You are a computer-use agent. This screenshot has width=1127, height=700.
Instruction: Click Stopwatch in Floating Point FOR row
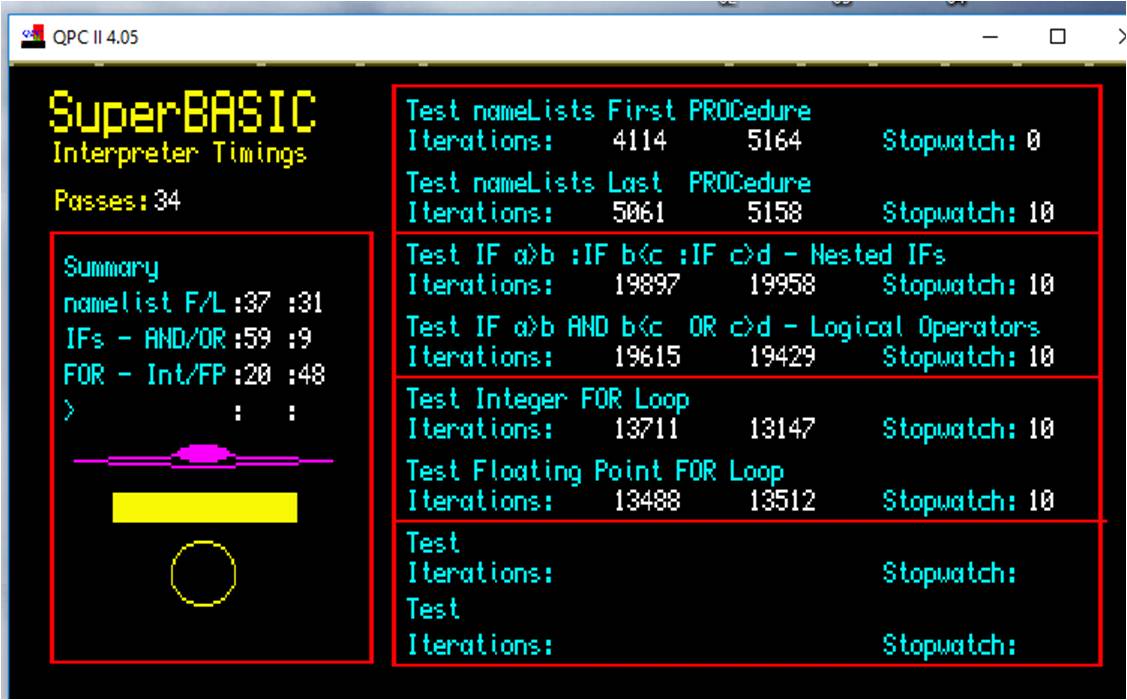coord(967,501)
